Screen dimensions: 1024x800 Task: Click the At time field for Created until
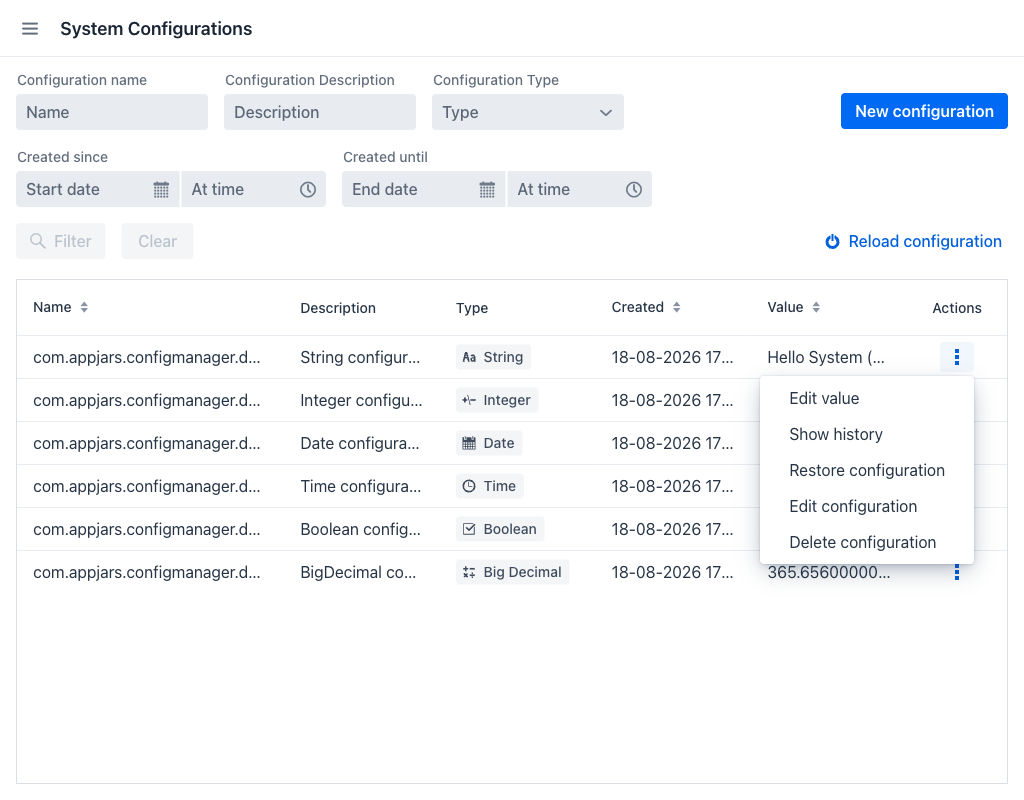pos(579,189)
